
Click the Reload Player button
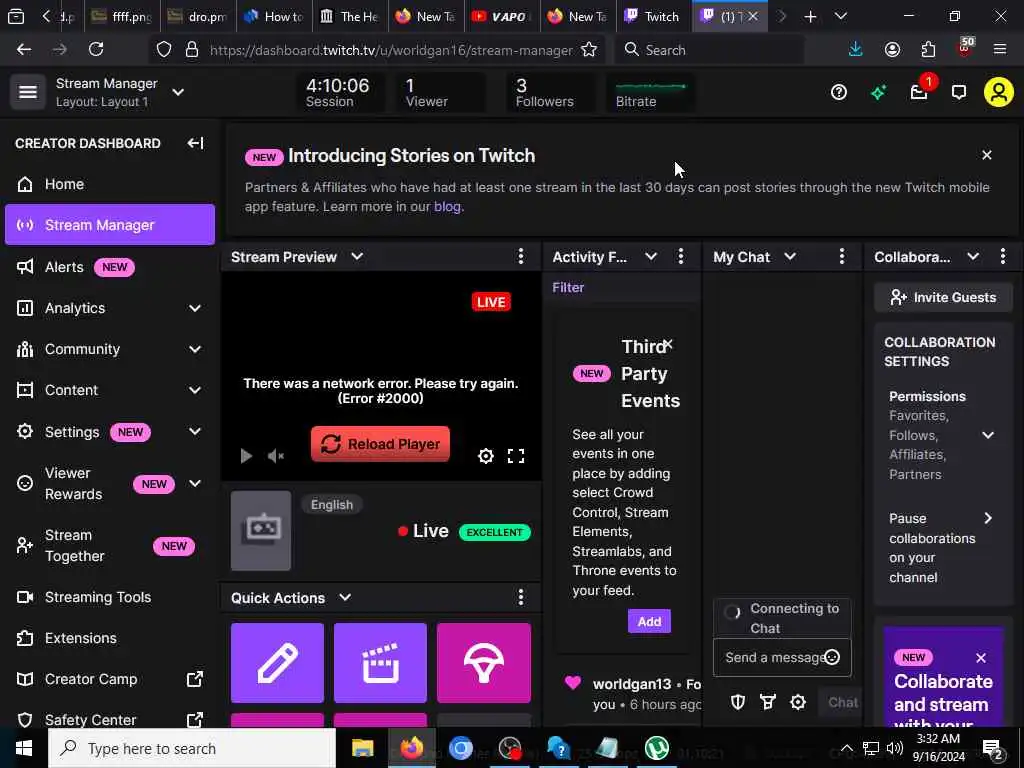pos(380,444)
